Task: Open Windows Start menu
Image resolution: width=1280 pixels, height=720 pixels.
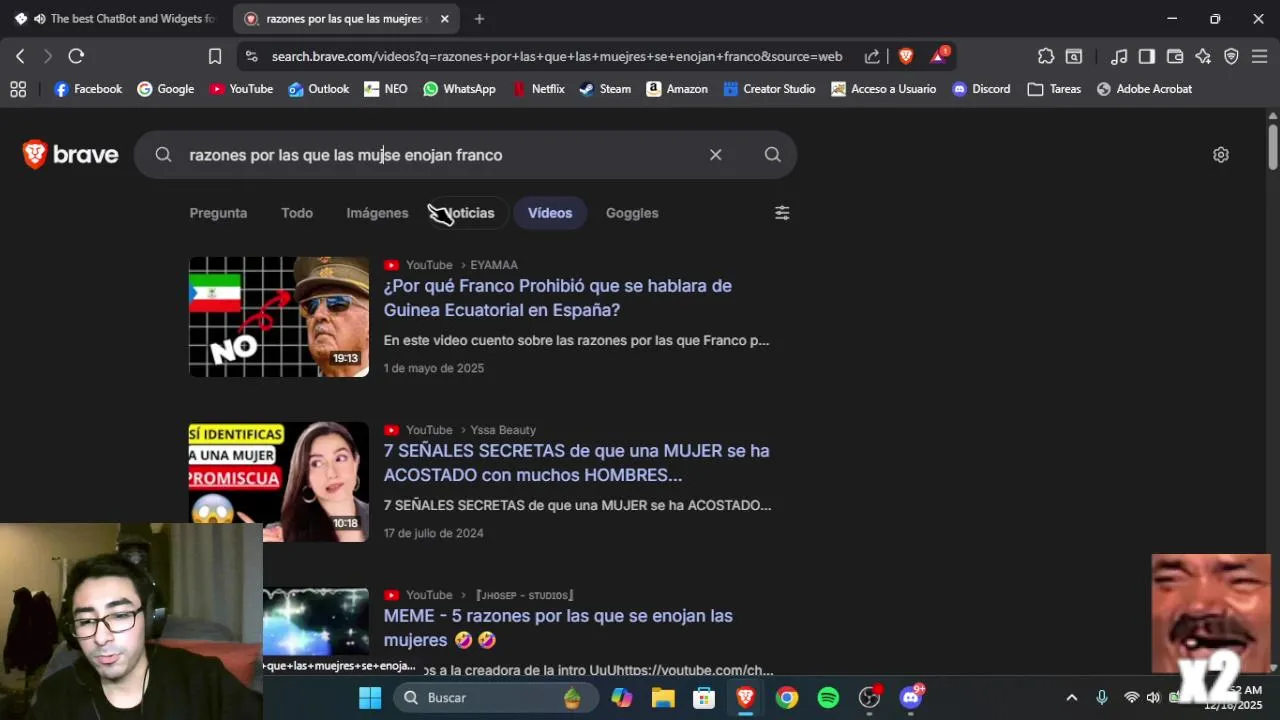Action: tap(370, 698)
